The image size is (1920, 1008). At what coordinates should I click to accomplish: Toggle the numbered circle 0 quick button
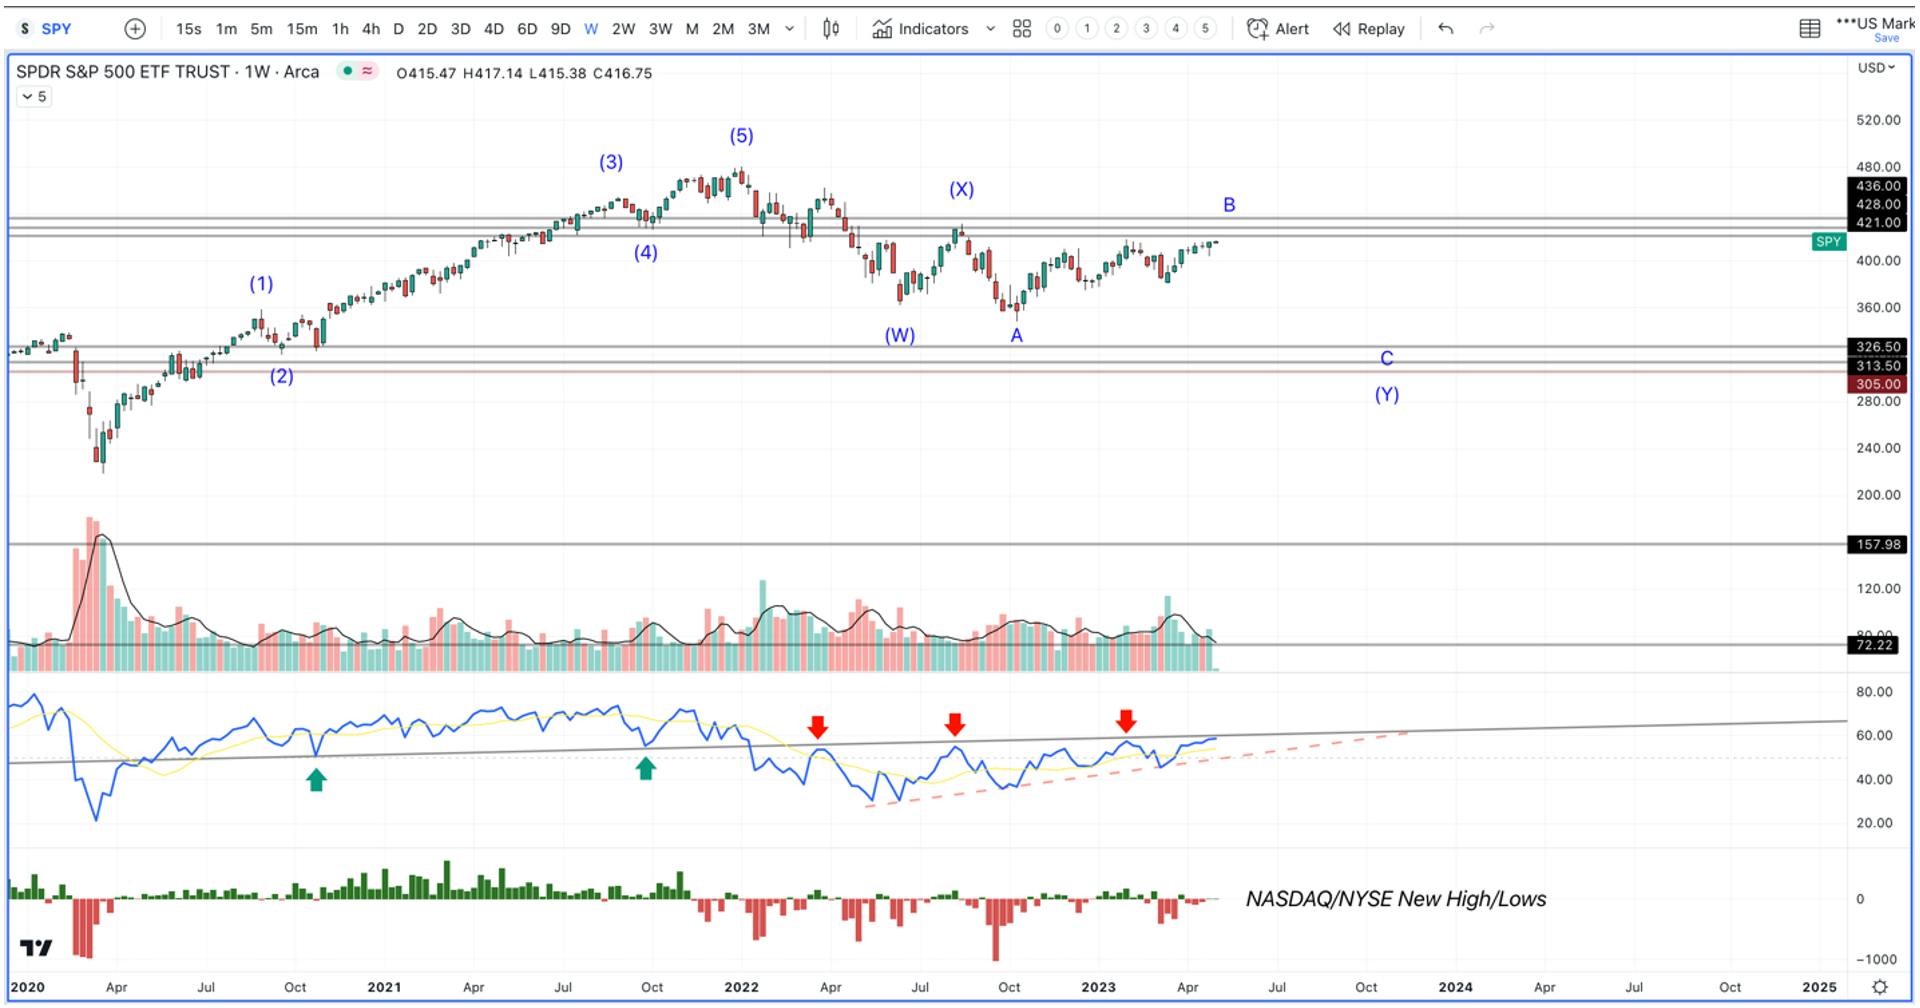click(1057, 29)
